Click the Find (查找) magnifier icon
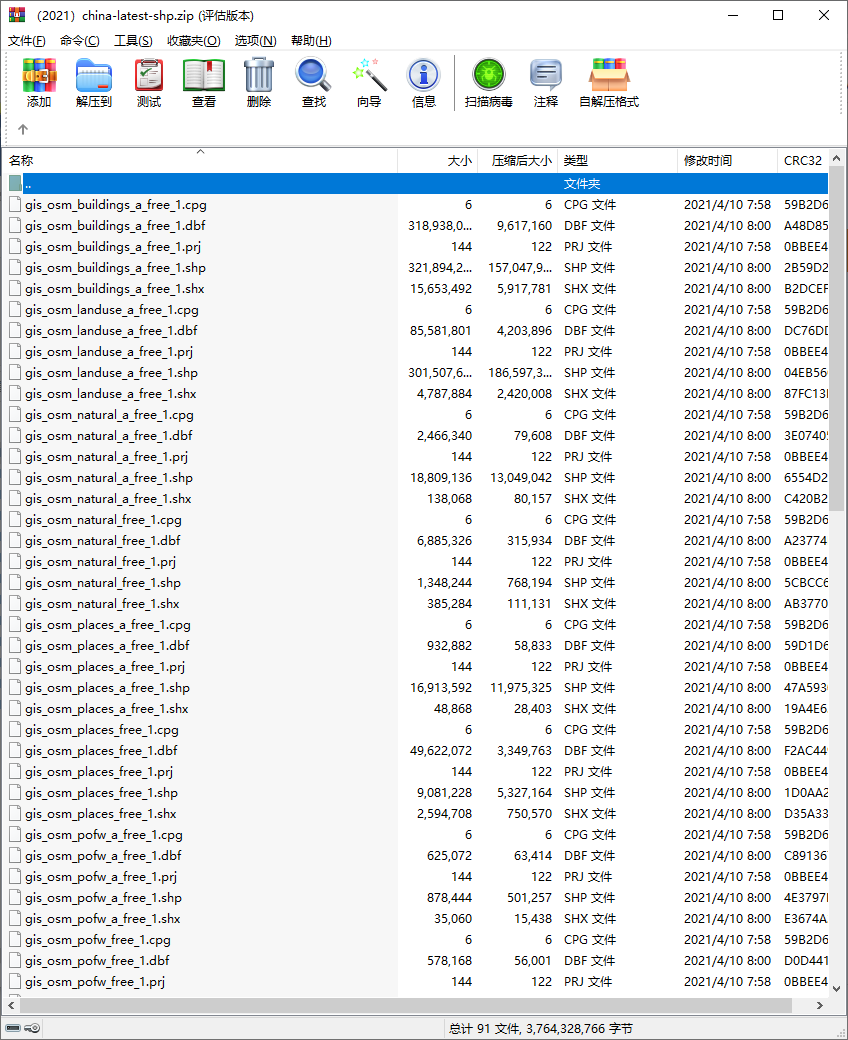Image resolution: width=848 pixels, height=1040 pixels. 314,83
